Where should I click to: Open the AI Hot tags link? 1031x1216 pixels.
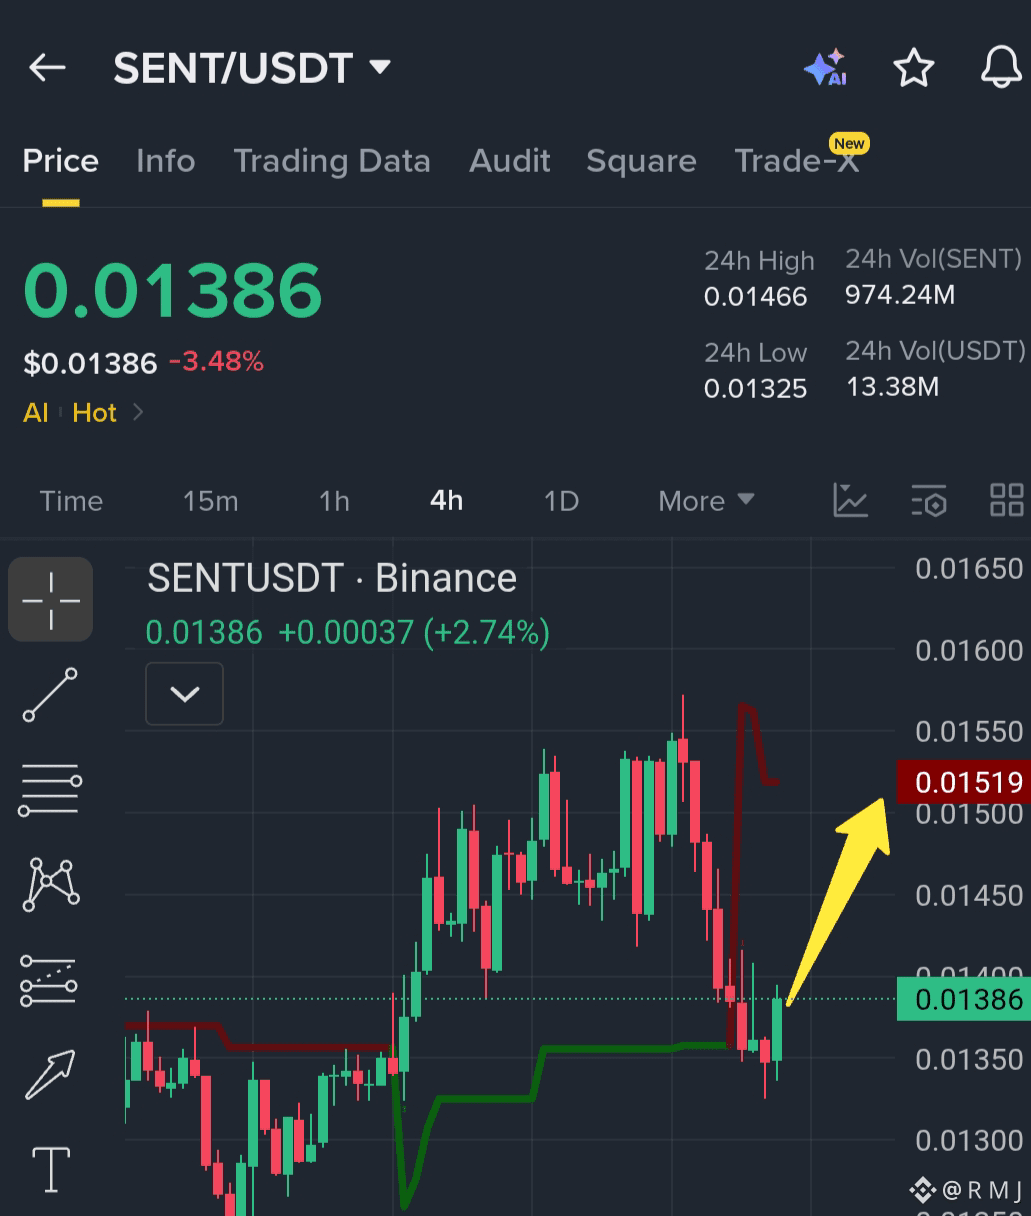(84, 412)
